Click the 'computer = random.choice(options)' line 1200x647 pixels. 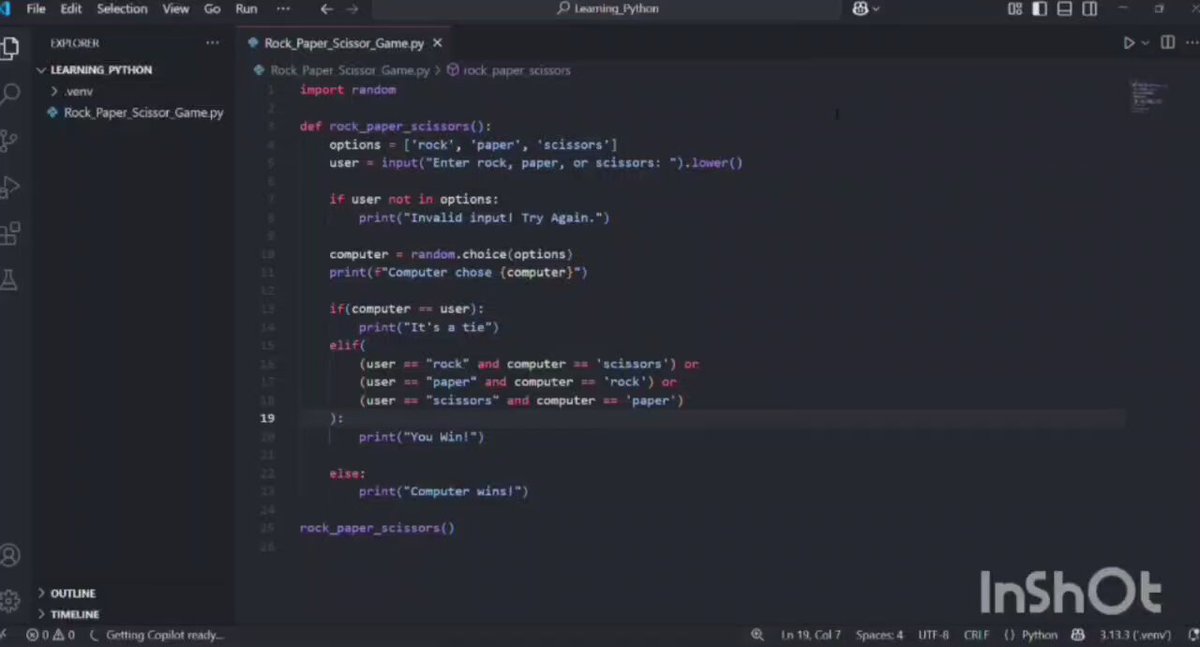tap(451, 254)
